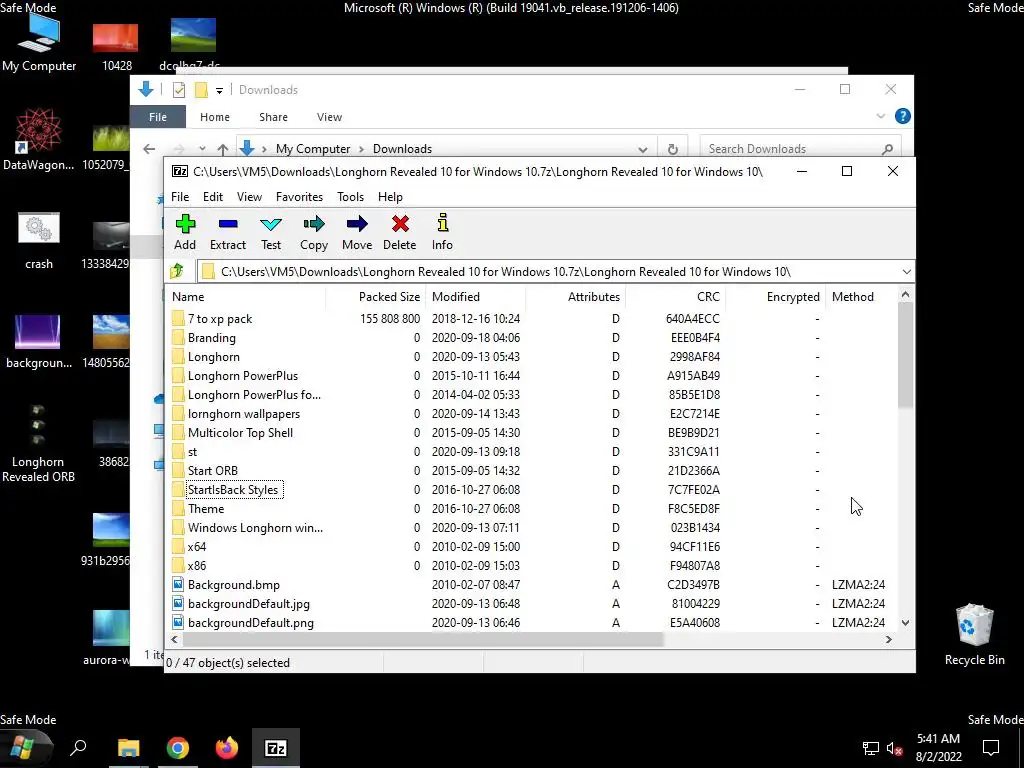Viewport: 1024px width, 768px height.
Task: Open the Share tab in Downloads window
Action: pos(273,117)
